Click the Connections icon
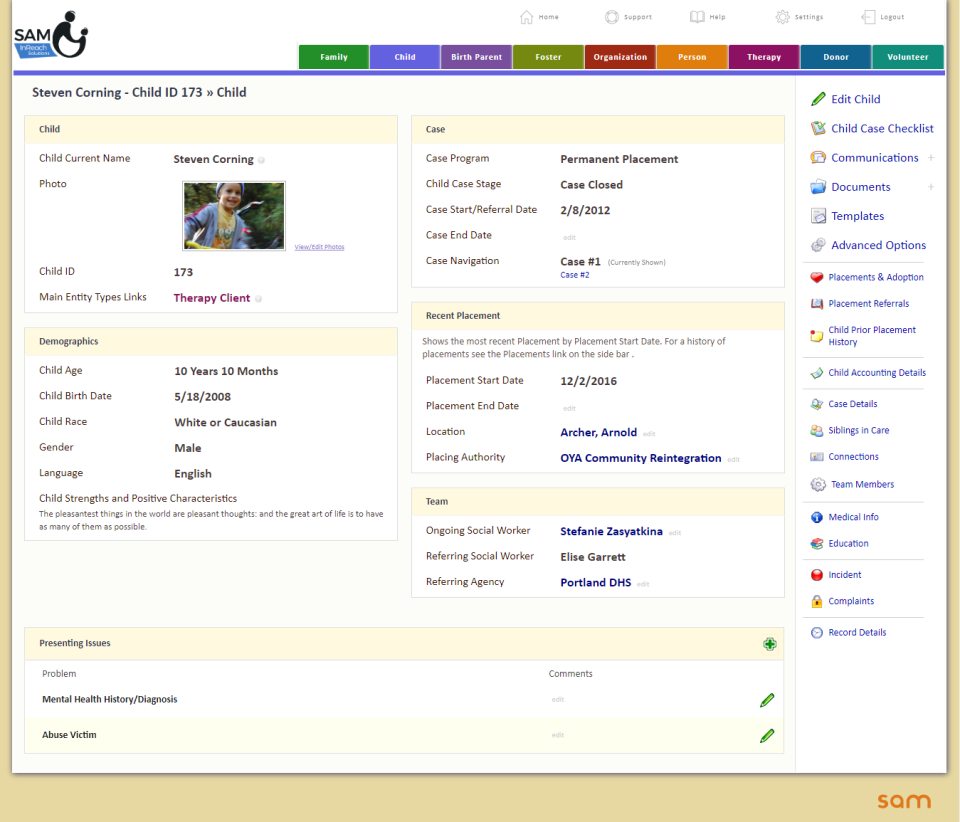960x822 pixels. pos(817,457)
